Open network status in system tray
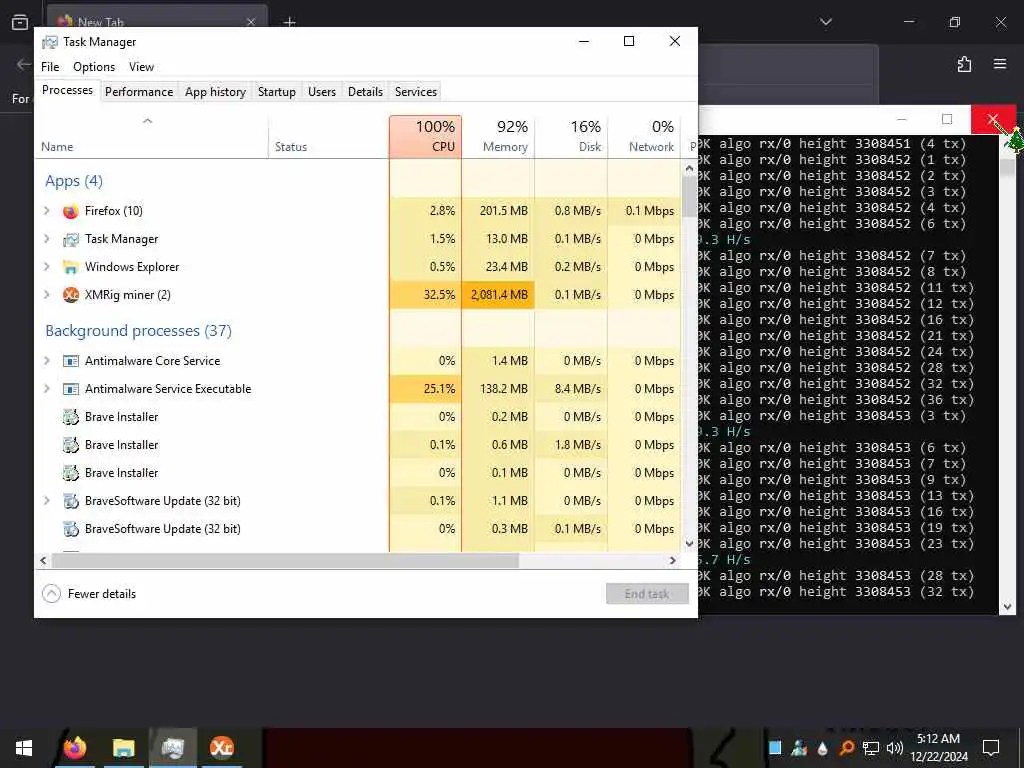This screenshot has width=1024, height=768. (x=871, y=748)
